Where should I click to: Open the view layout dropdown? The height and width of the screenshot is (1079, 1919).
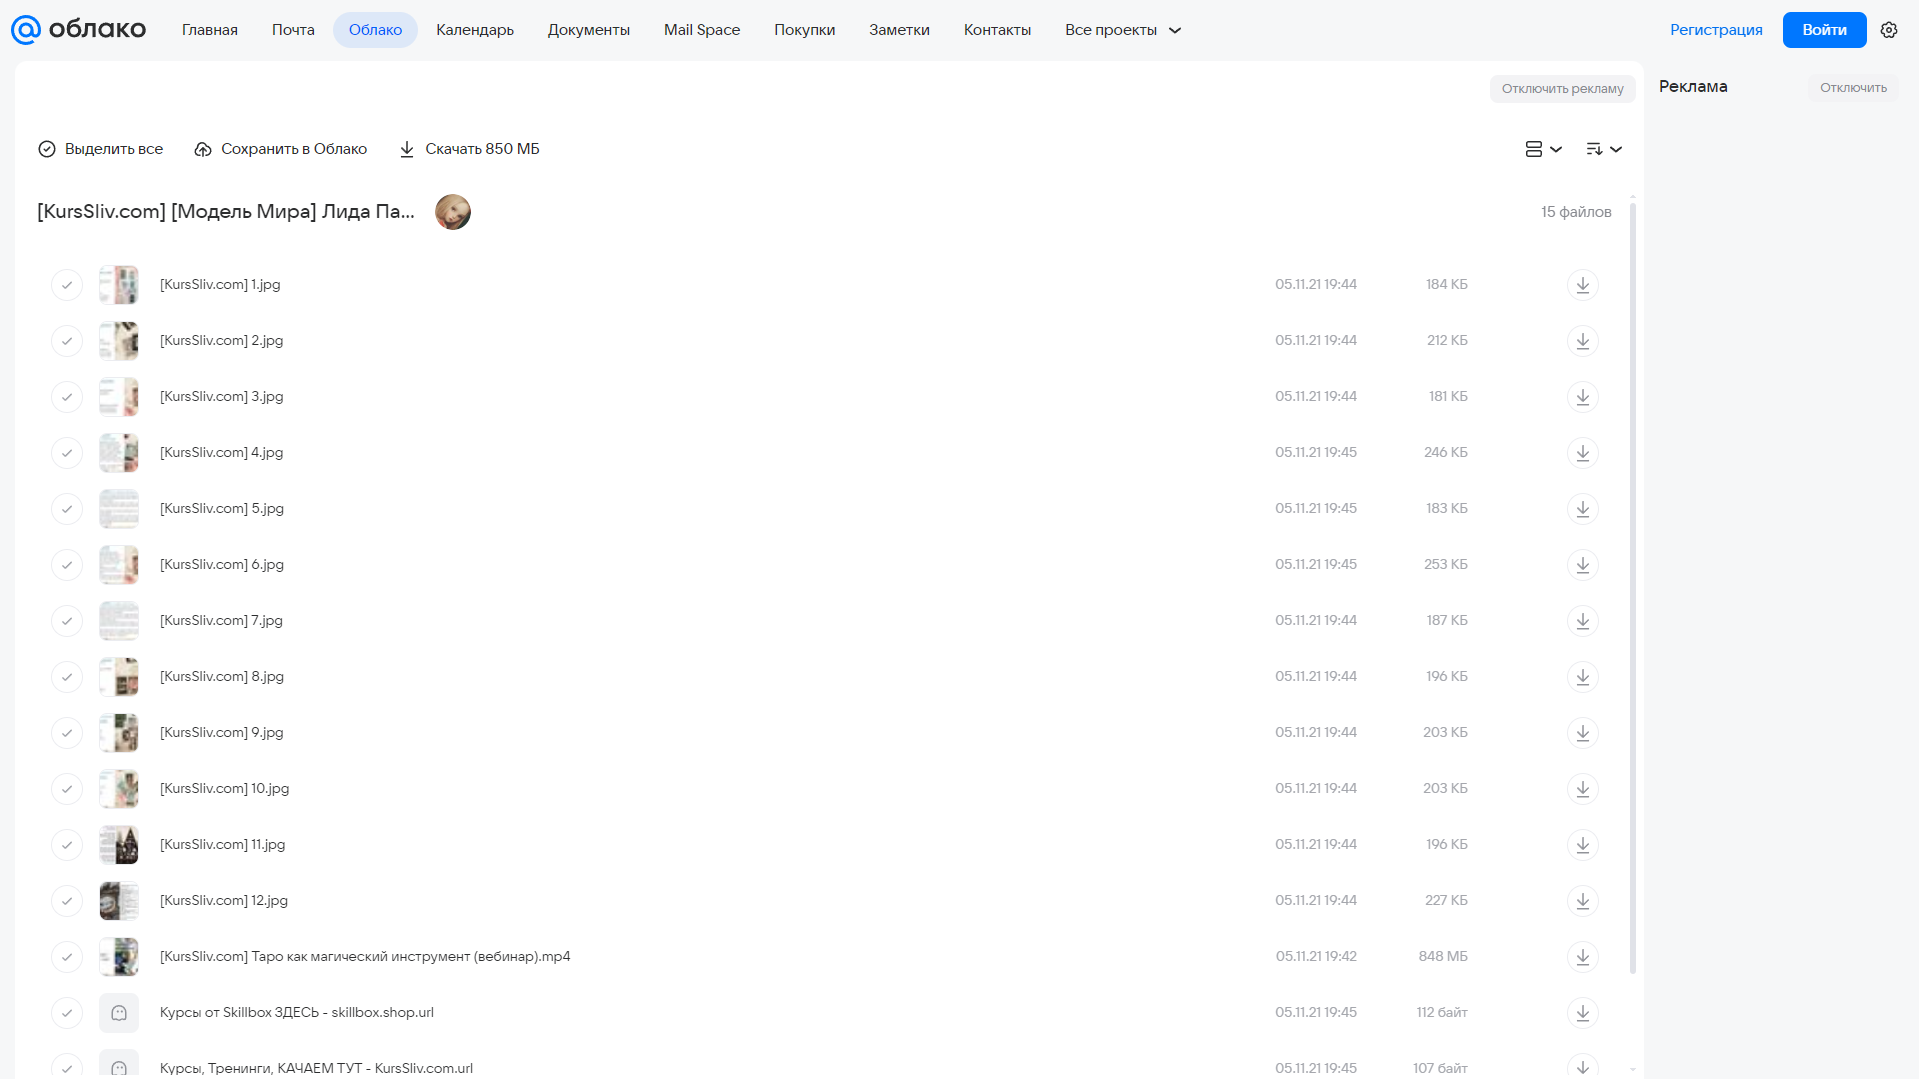pos(1543,149)
